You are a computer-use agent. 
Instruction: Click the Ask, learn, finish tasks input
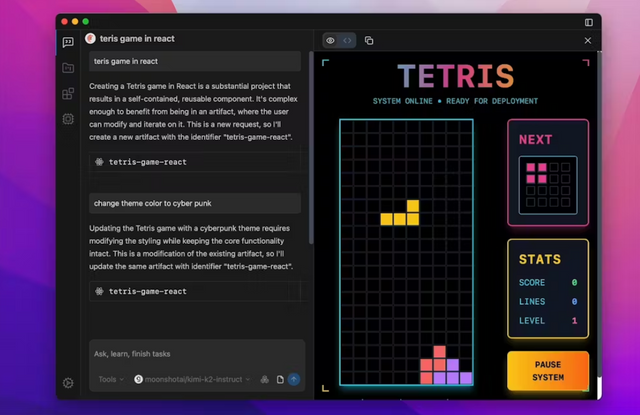[x=197, y=354]
